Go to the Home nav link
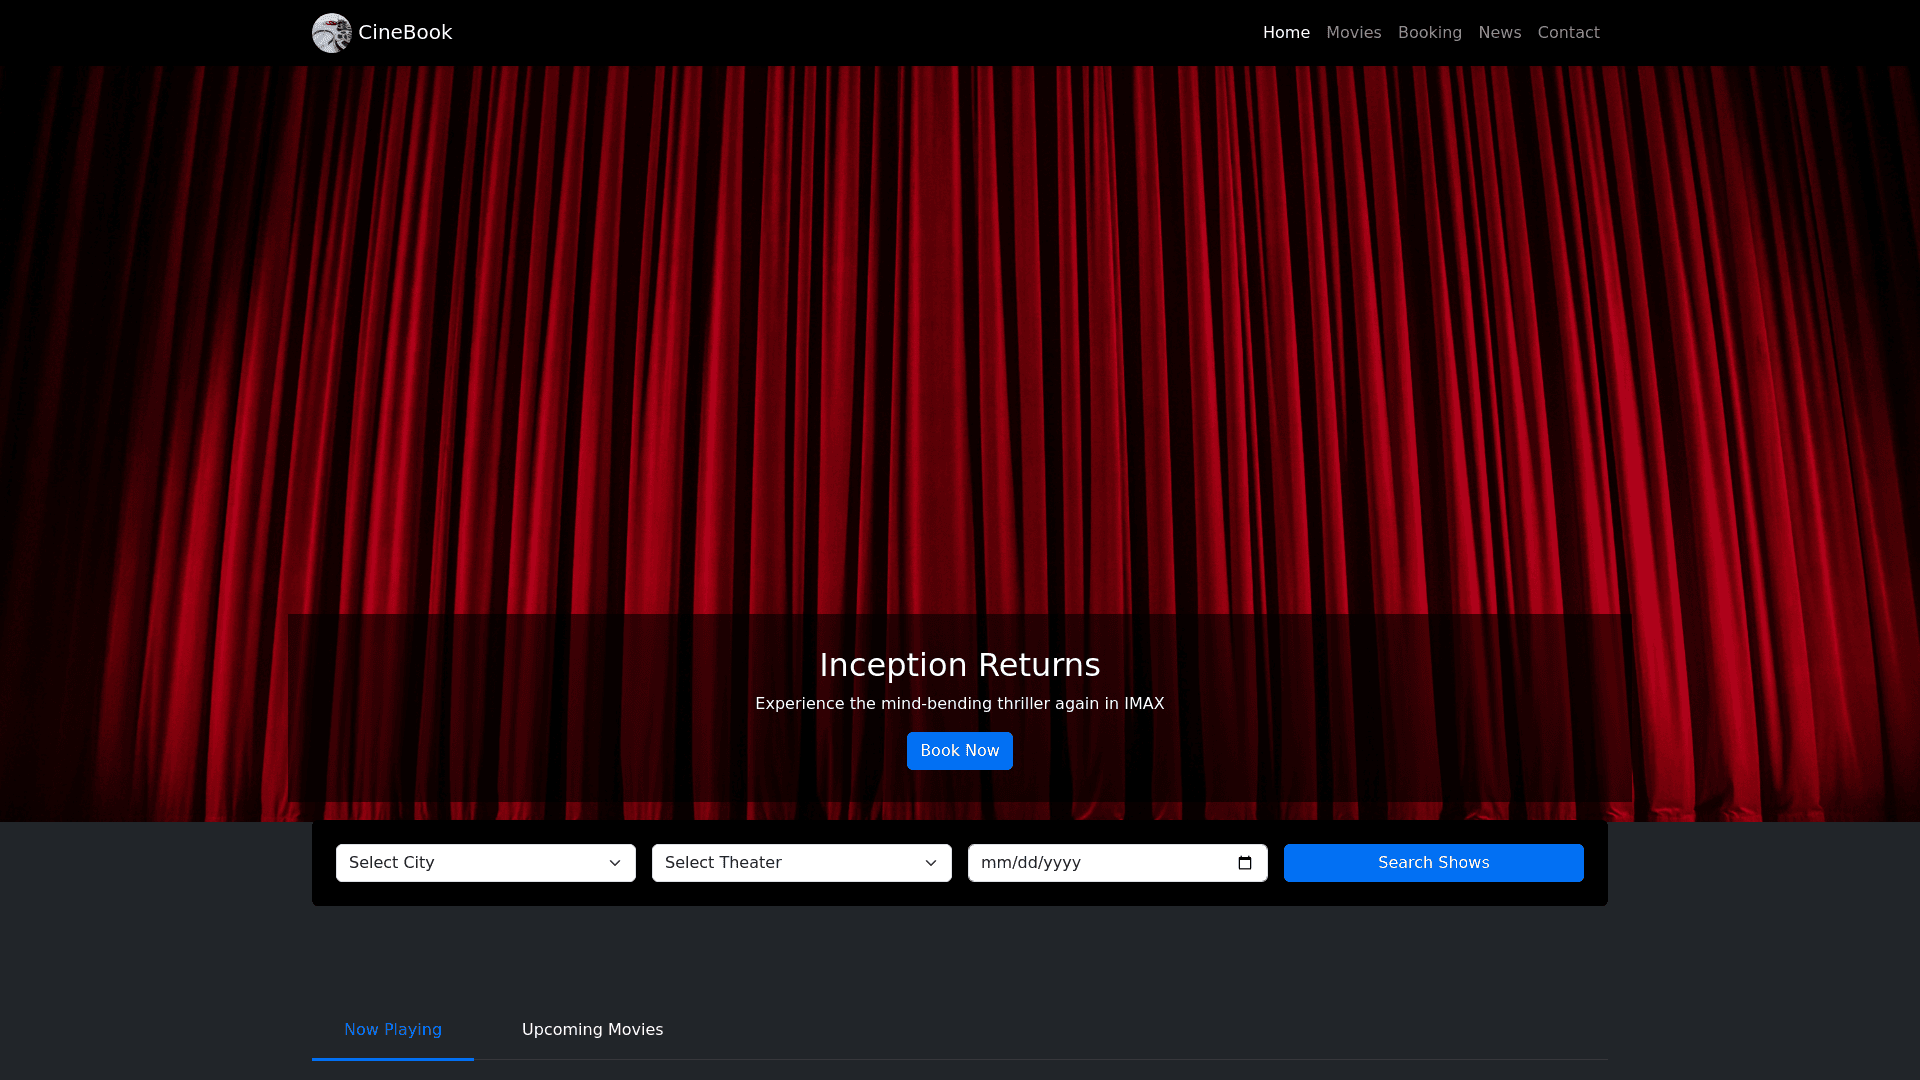 tap(1286, 33)
